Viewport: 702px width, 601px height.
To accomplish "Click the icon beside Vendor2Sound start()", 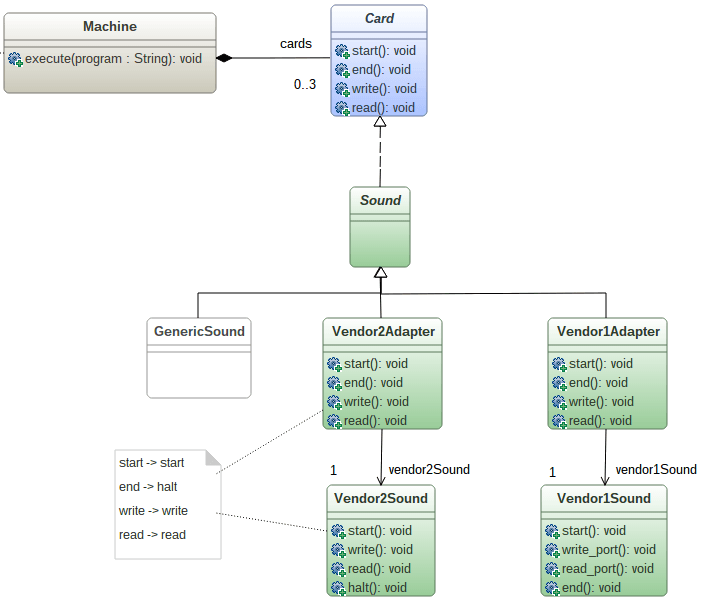I will tap(336, 531).
